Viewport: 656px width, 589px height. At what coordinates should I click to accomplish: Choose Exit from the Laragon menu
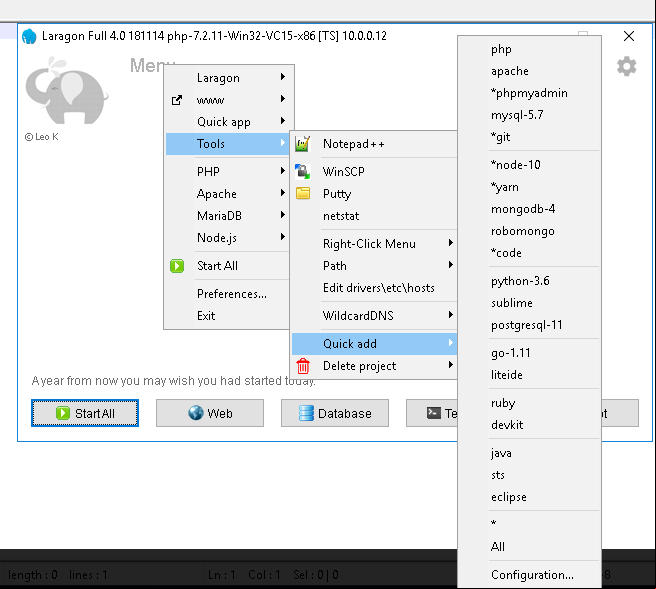pyautogui.click(x=228, y=316)
